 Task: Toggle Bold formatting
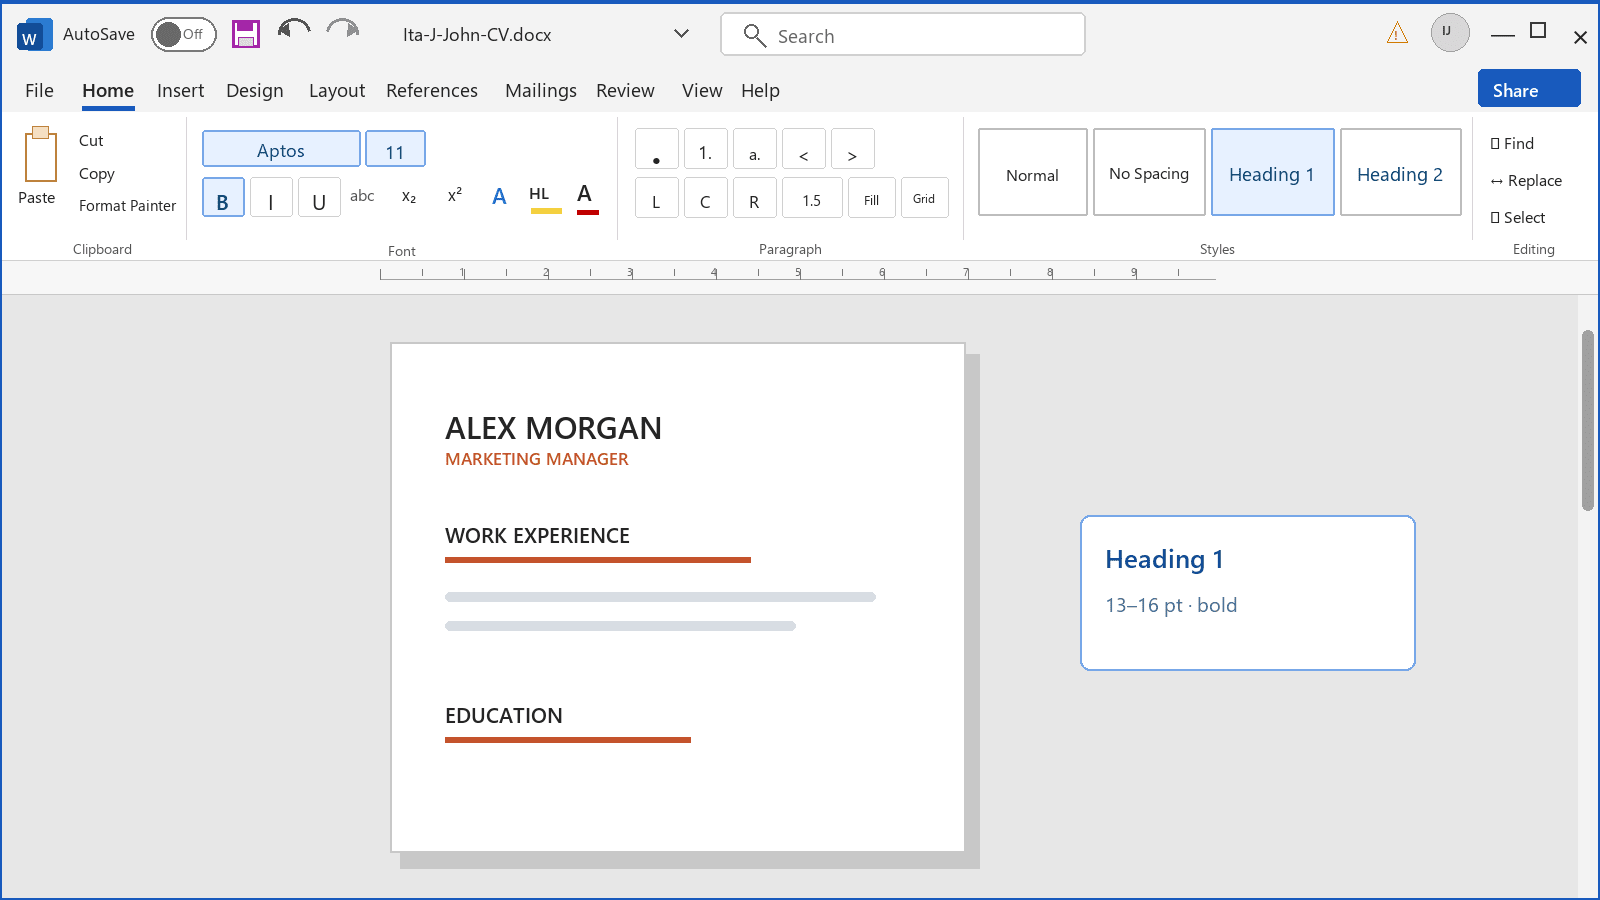(x=223, y=198)
